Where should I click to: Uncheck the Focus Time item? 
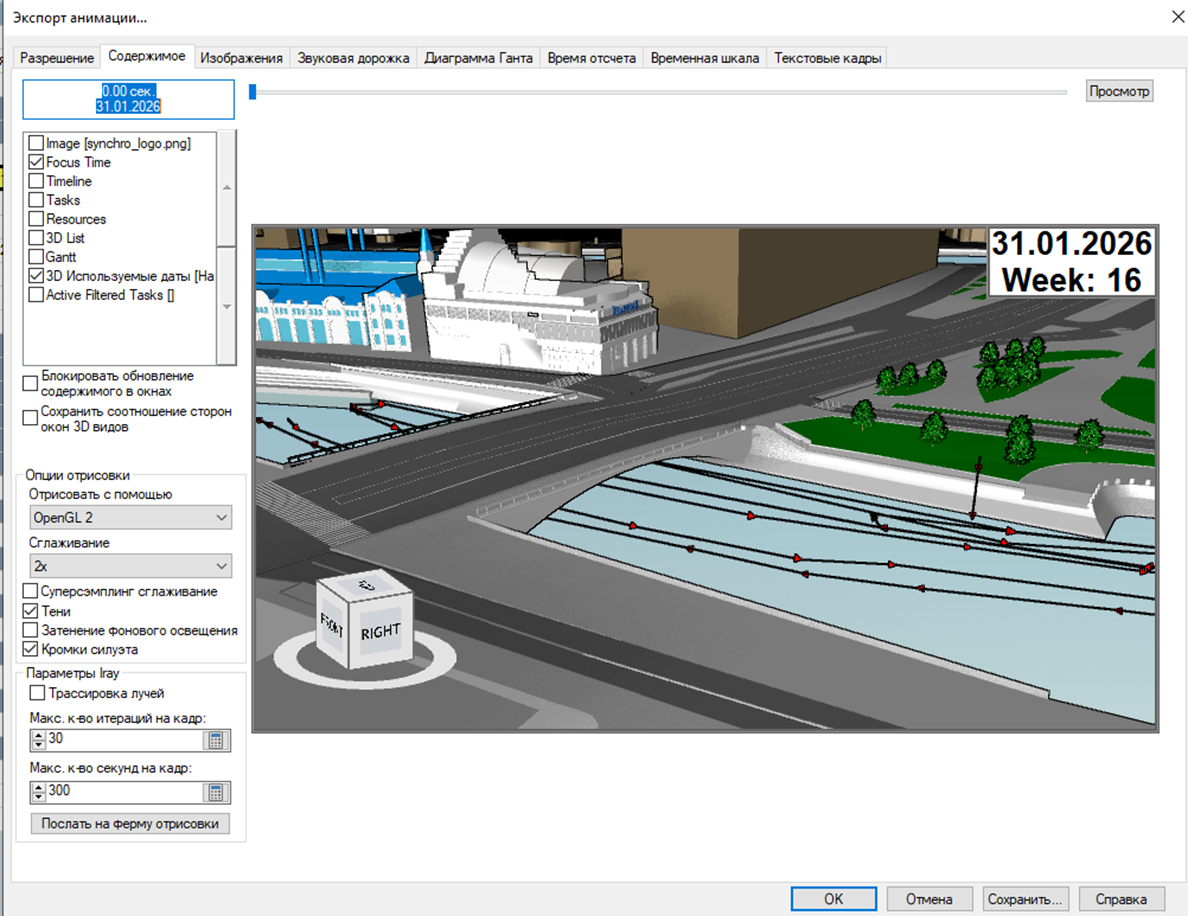36,162
